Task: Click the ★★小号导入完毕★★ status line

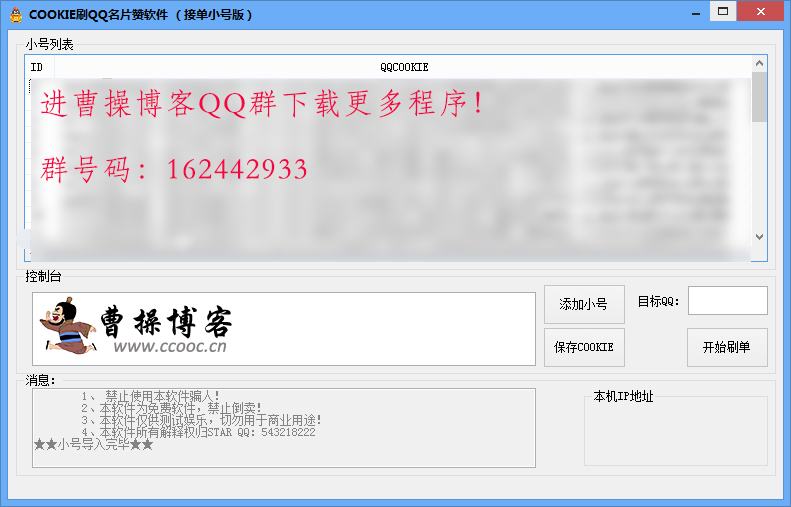Action: pos(93,444)
